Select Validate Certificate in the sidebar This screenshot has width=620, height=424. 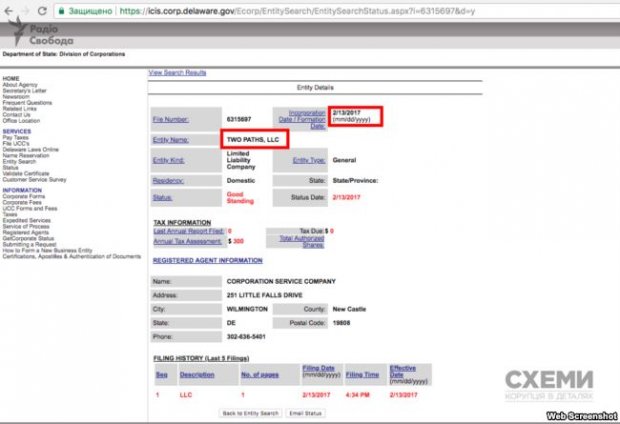click(27, 172)
